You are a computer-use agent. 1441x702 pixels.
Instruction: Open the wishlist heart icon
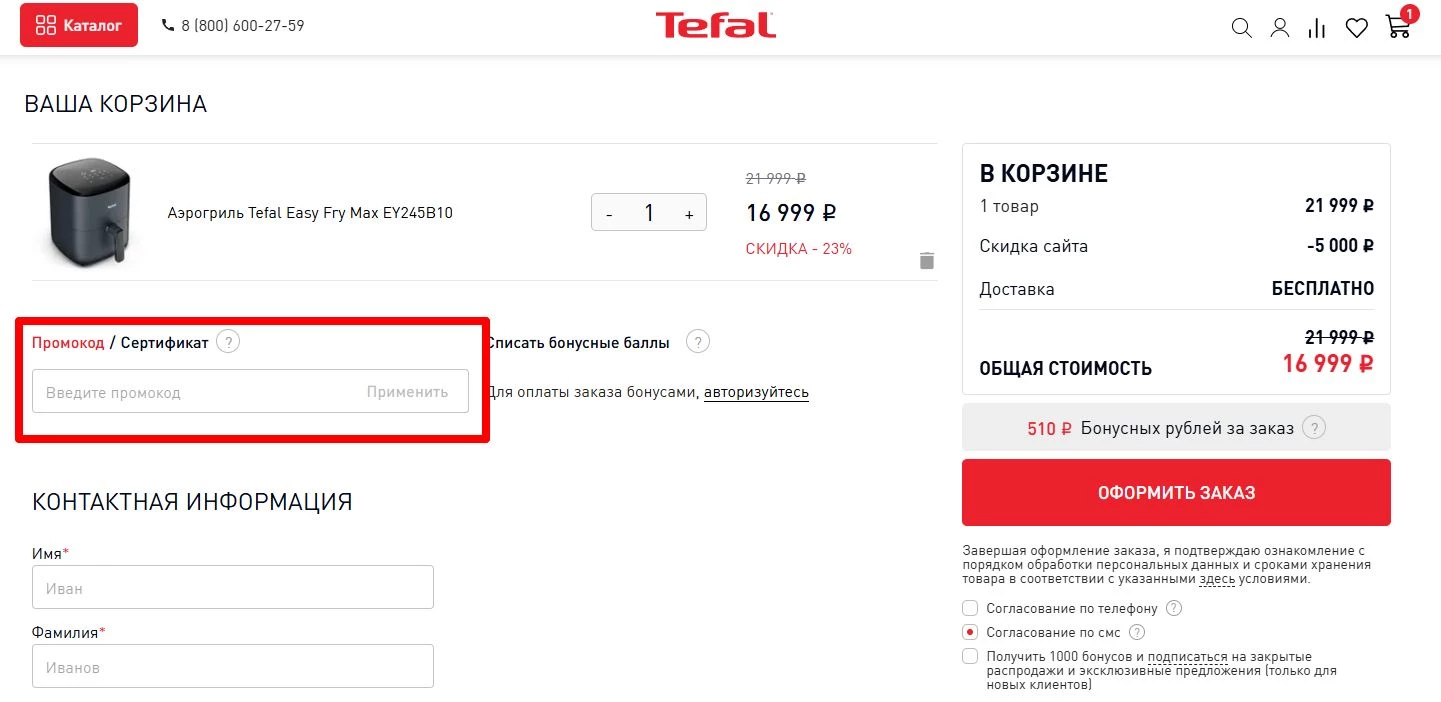coord(1356,28)
